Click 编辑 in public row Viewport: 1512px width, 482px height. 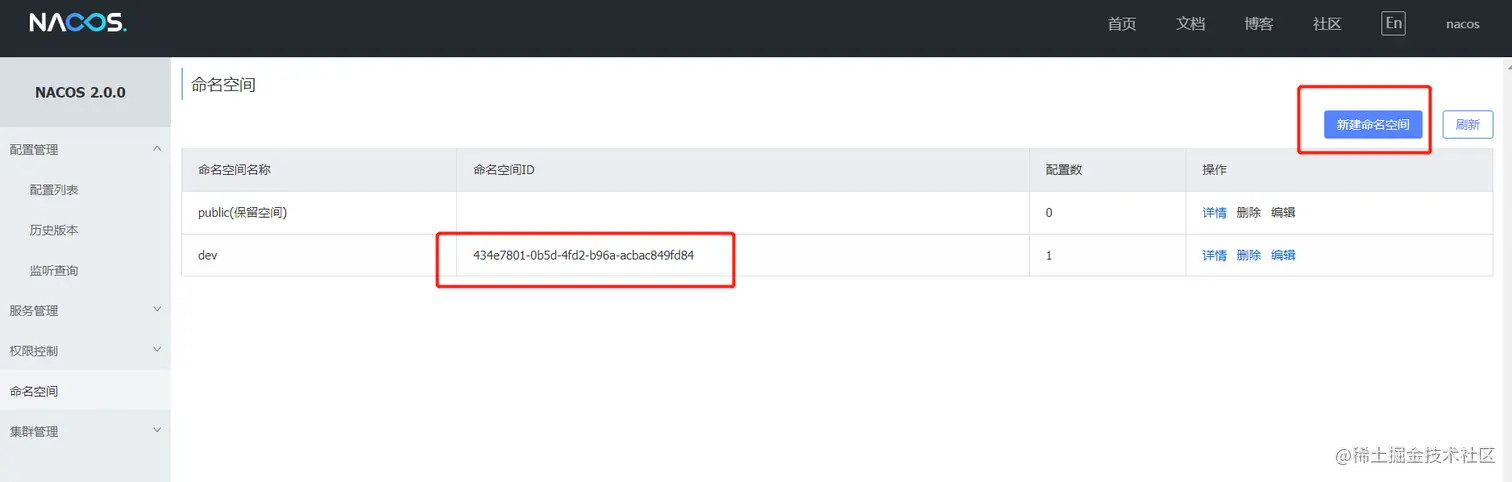coord(1283,213)
